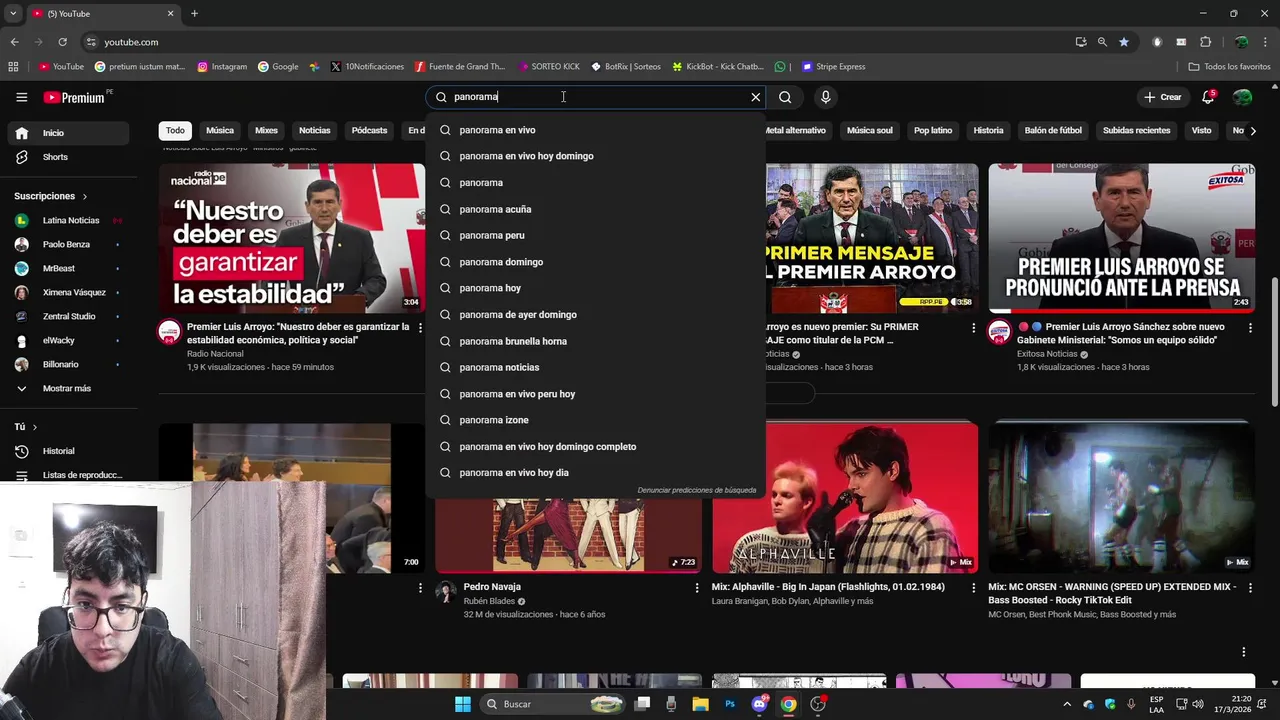This screenshot has width=1280, height=720.
Task: Open the SORTEO KICK bookmark
Action: 549,67
